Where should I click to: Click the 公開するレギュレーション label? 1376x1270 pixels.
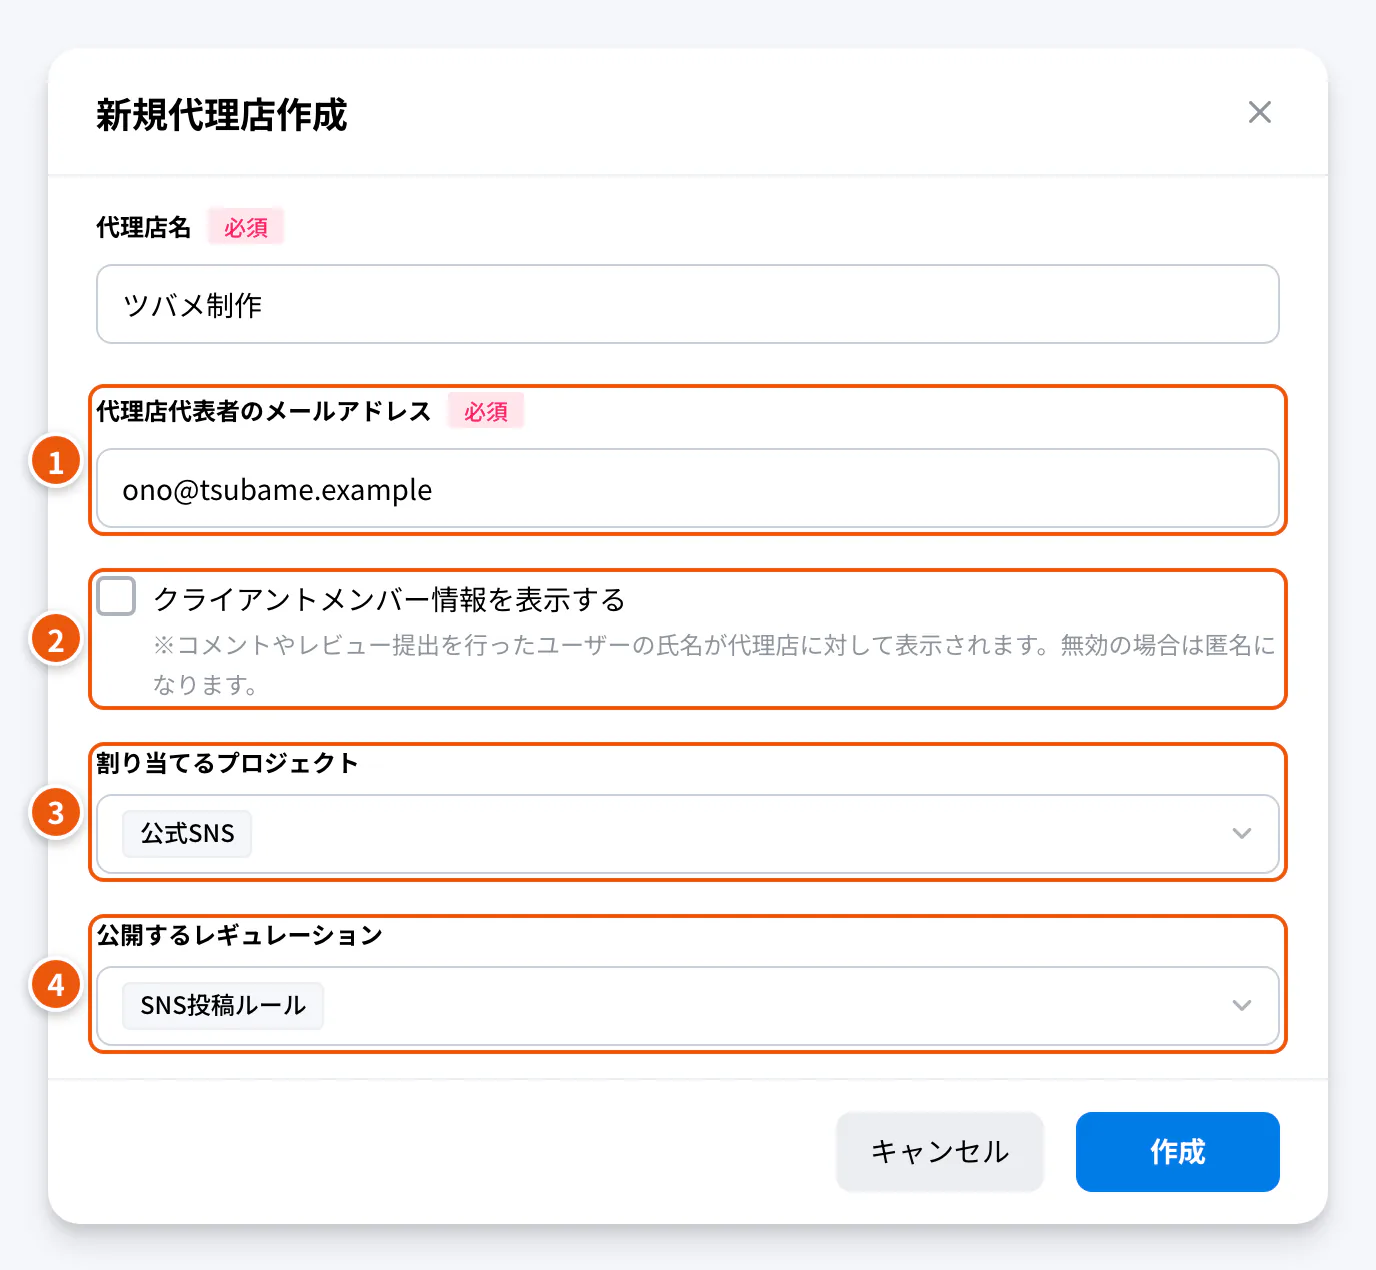240,935
